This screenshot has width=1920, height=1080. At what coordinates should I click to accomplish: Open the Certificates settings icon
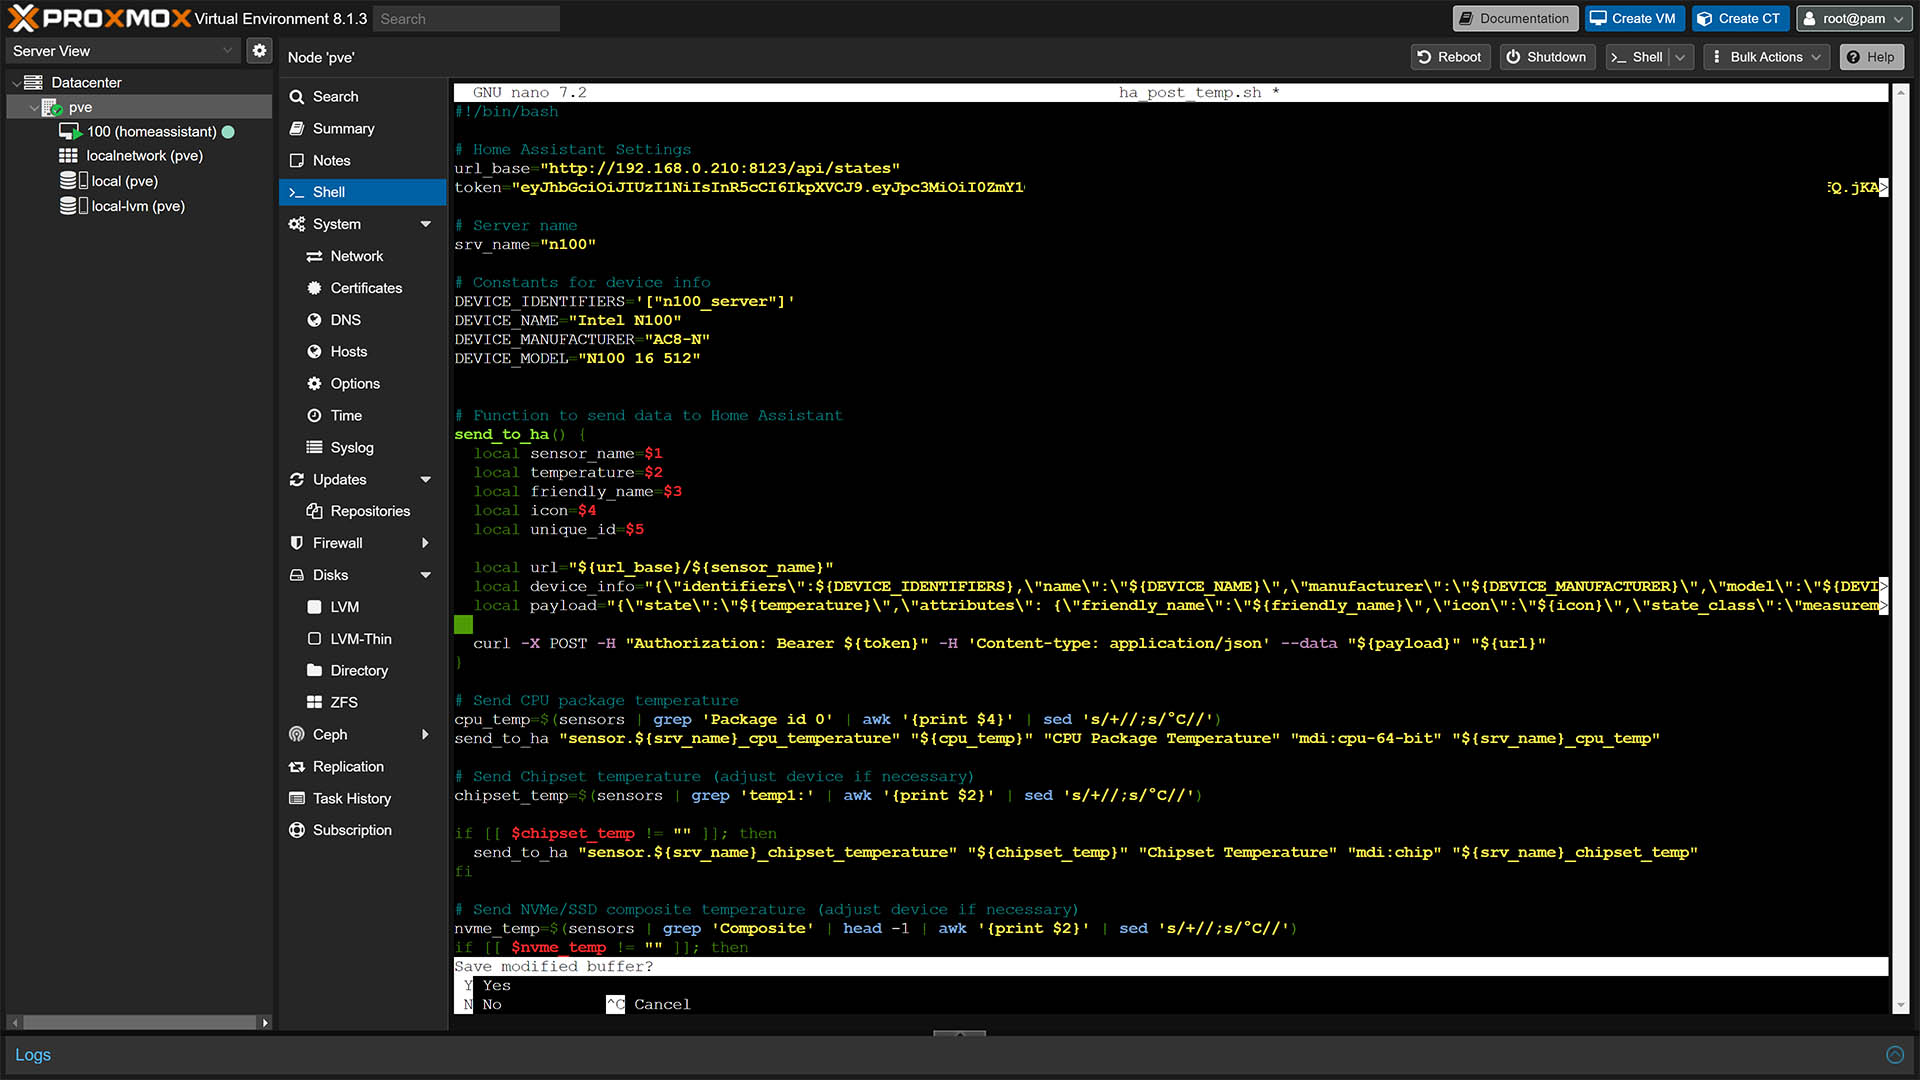tap(314, 288)
